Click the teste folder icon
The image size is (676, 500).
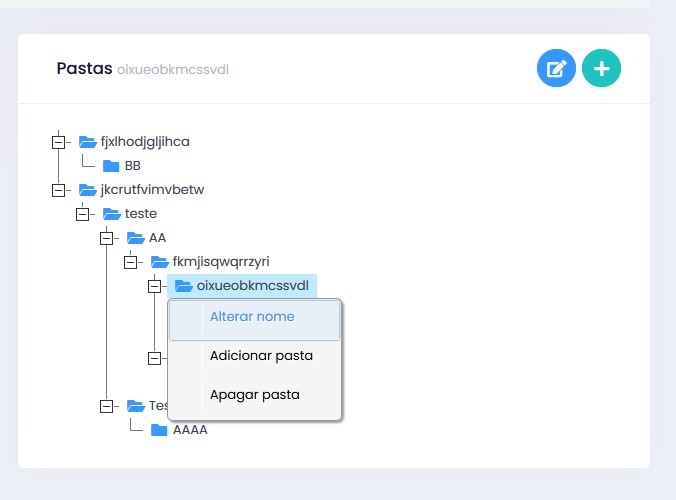(112, 214)
